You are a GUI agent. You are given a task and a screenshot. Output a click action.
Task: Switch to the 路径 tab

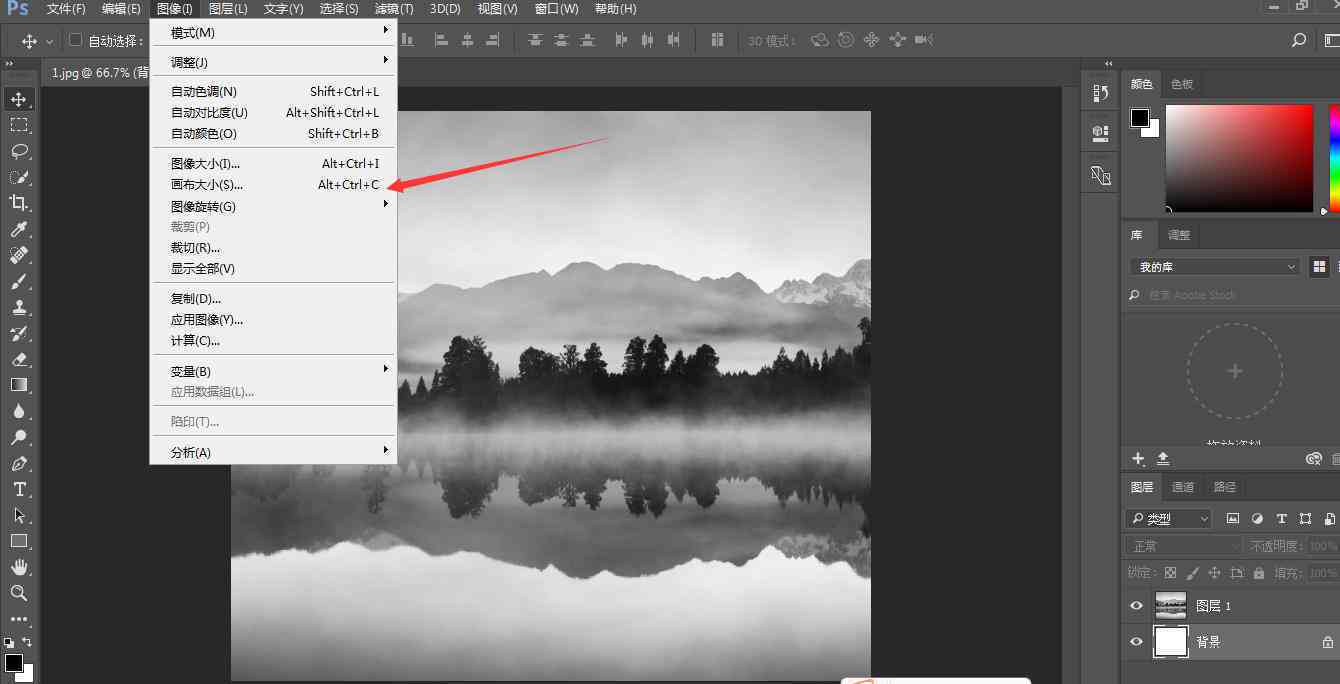pyautogui.click(x=1225, y=487)
